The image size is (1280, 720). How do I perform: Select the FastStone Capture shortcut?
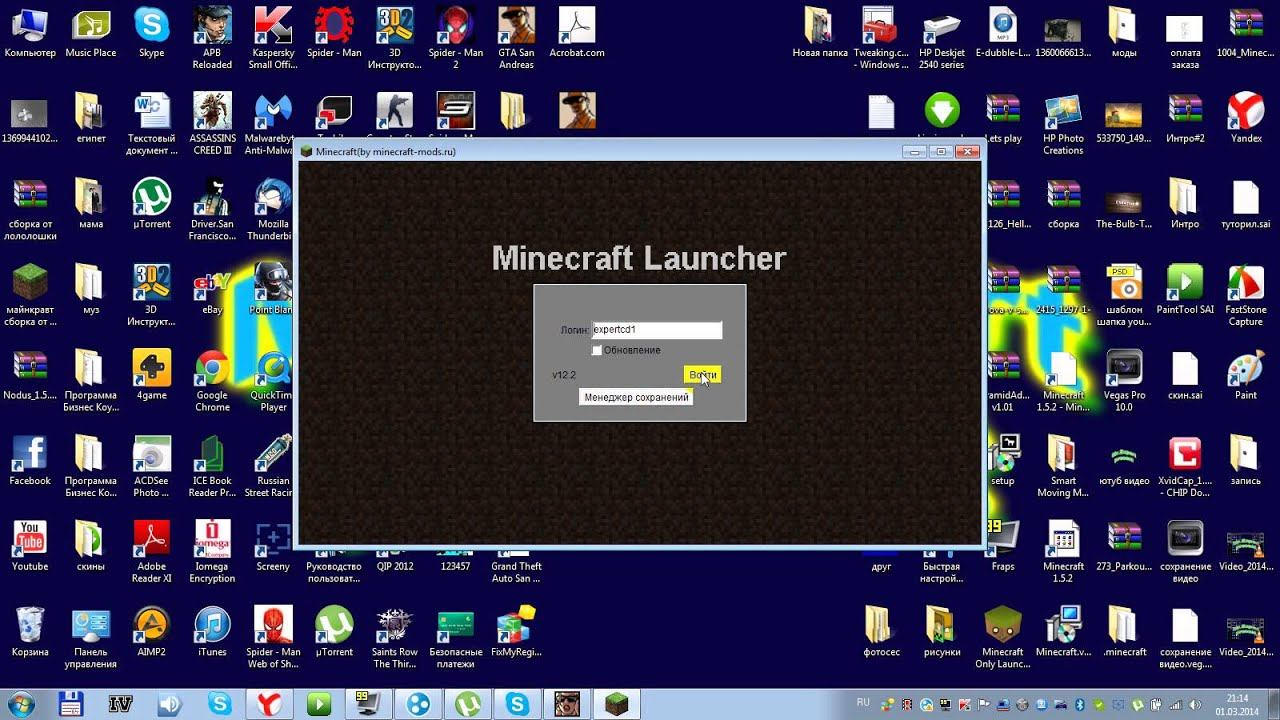pyautogui.click(x=1246, y=295)
